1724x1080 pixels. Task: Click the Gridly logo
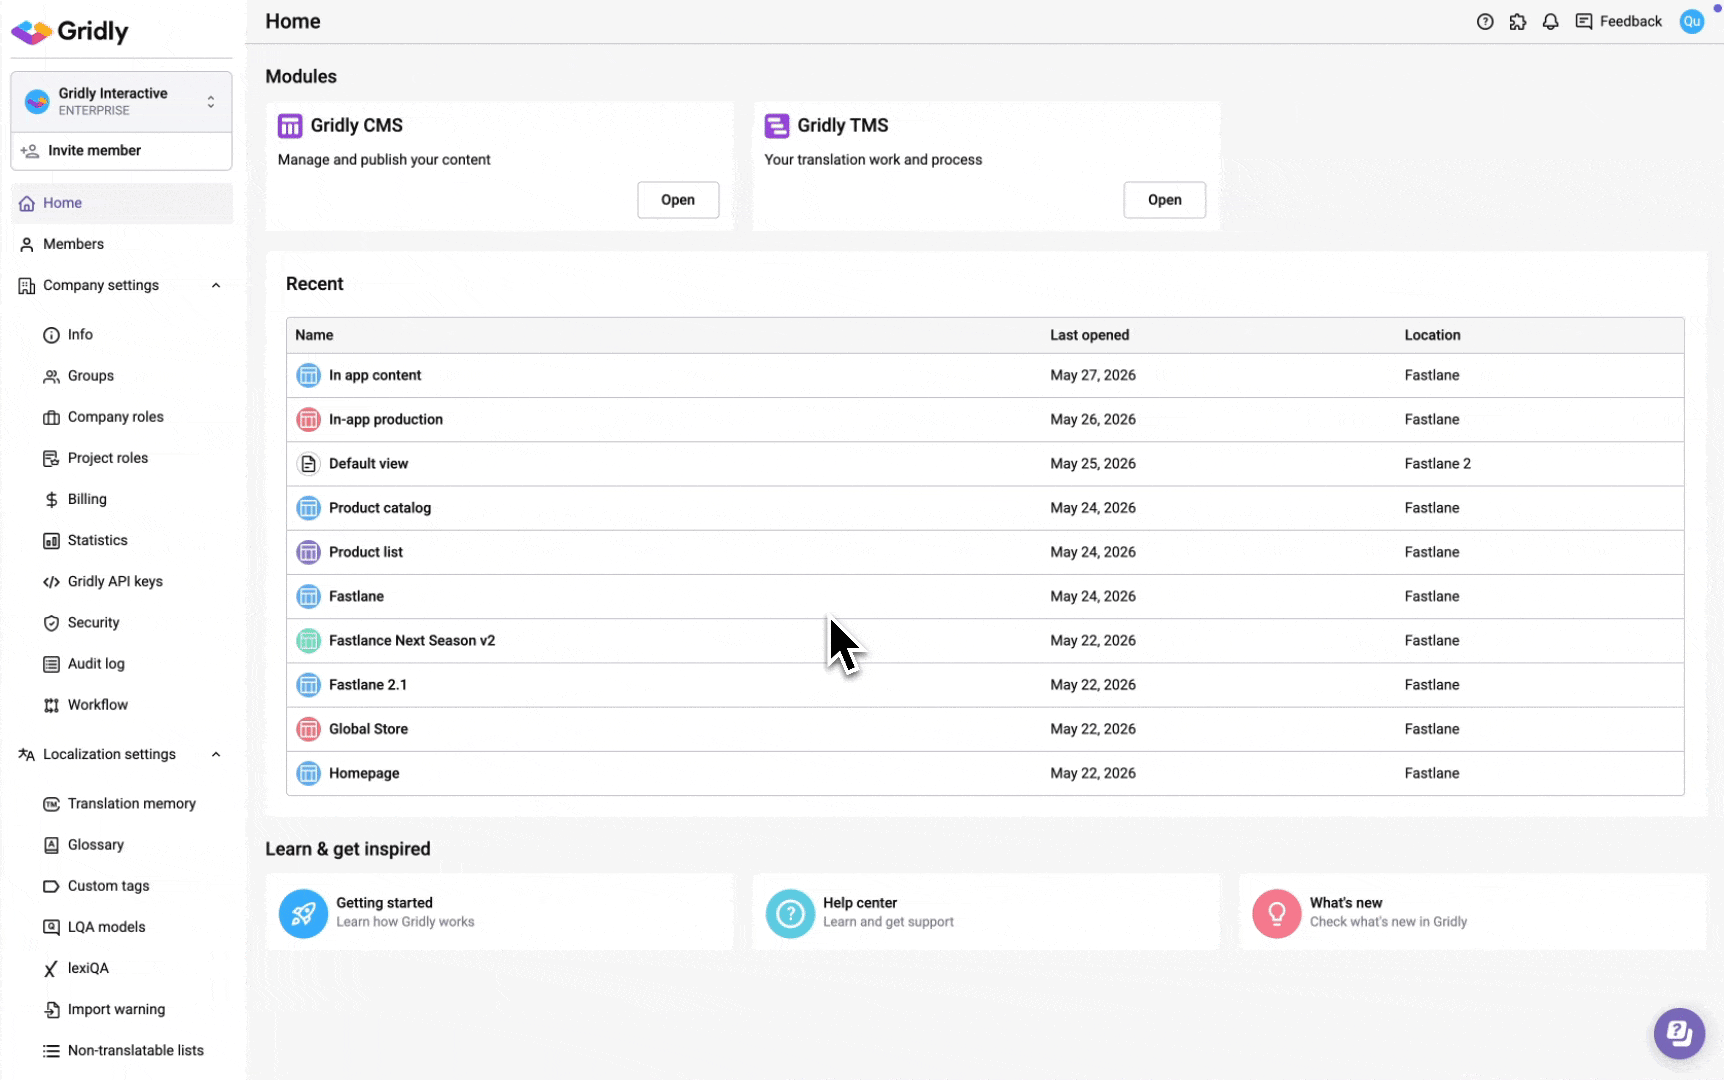(x=70, y=31)
